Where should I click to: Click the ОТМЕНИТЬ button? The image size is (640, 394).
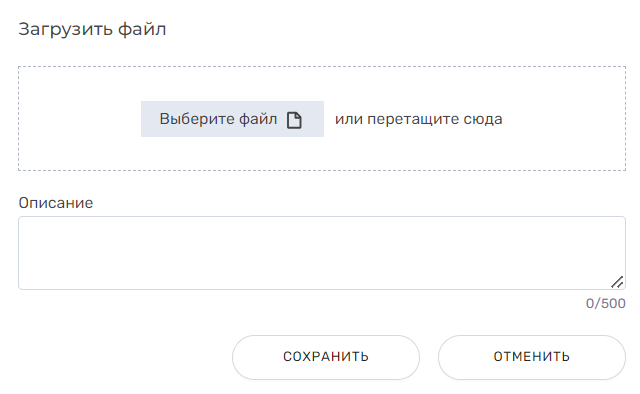pyautogui.click(x=531, y=357)
